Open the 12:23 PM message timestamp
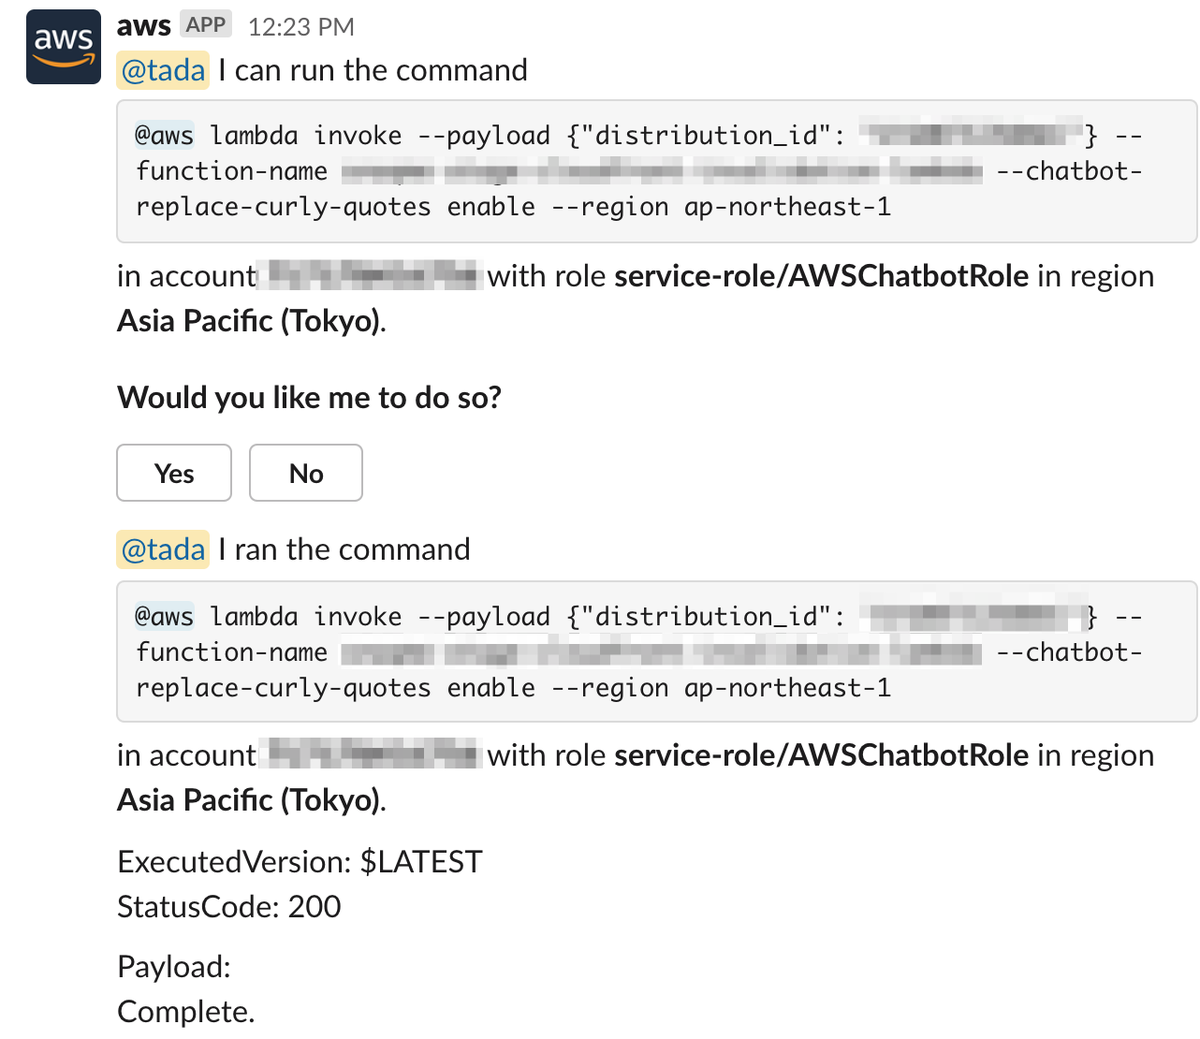The width and height of the screenshot is (1200, 1039). click(x=301, y=27)
